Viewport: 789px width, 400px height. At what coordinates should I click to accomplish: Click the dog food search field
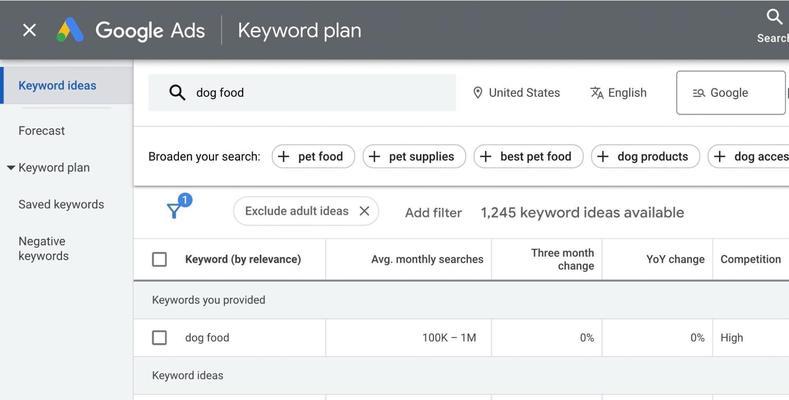(302, 93)
